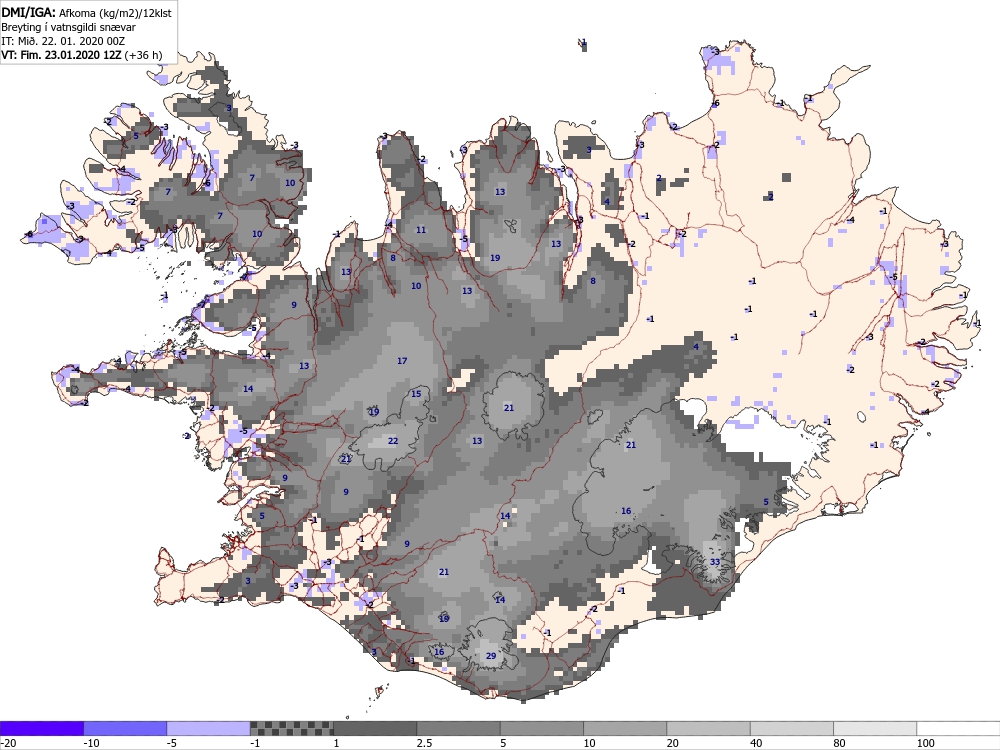Click the checkered legend swatch between -1 and 1
This screenshot has height=750, width=1000.
tap(291, 728)
